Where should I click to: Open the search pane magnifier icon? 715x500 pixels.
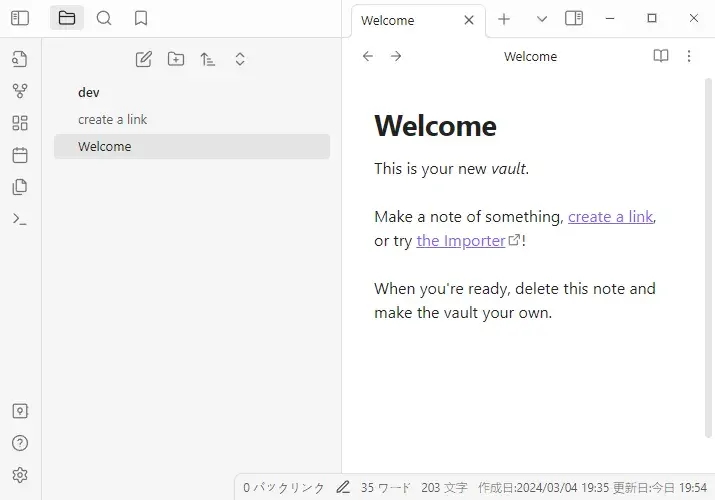pos(104,18)
